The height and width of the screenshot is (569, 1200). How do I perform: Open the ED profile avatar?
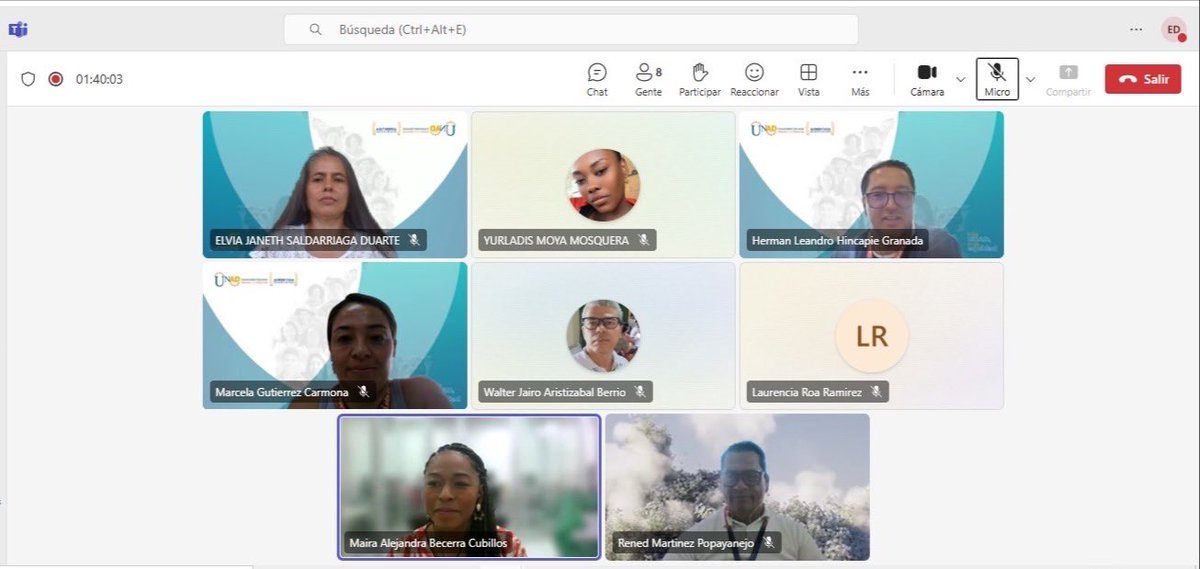(x=1173, y=30)
